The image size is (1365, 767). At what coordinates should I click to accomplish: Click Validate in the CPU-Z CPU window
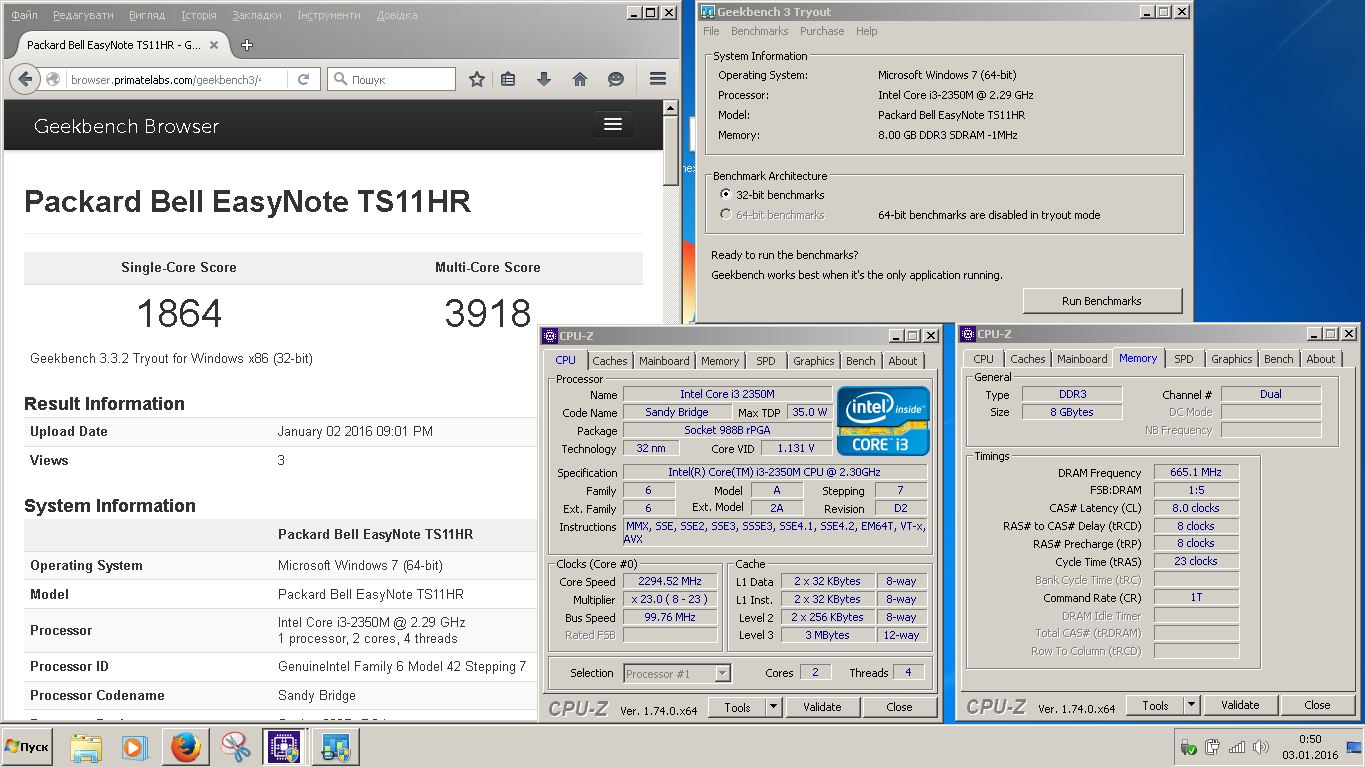click(x=822, y=707)
